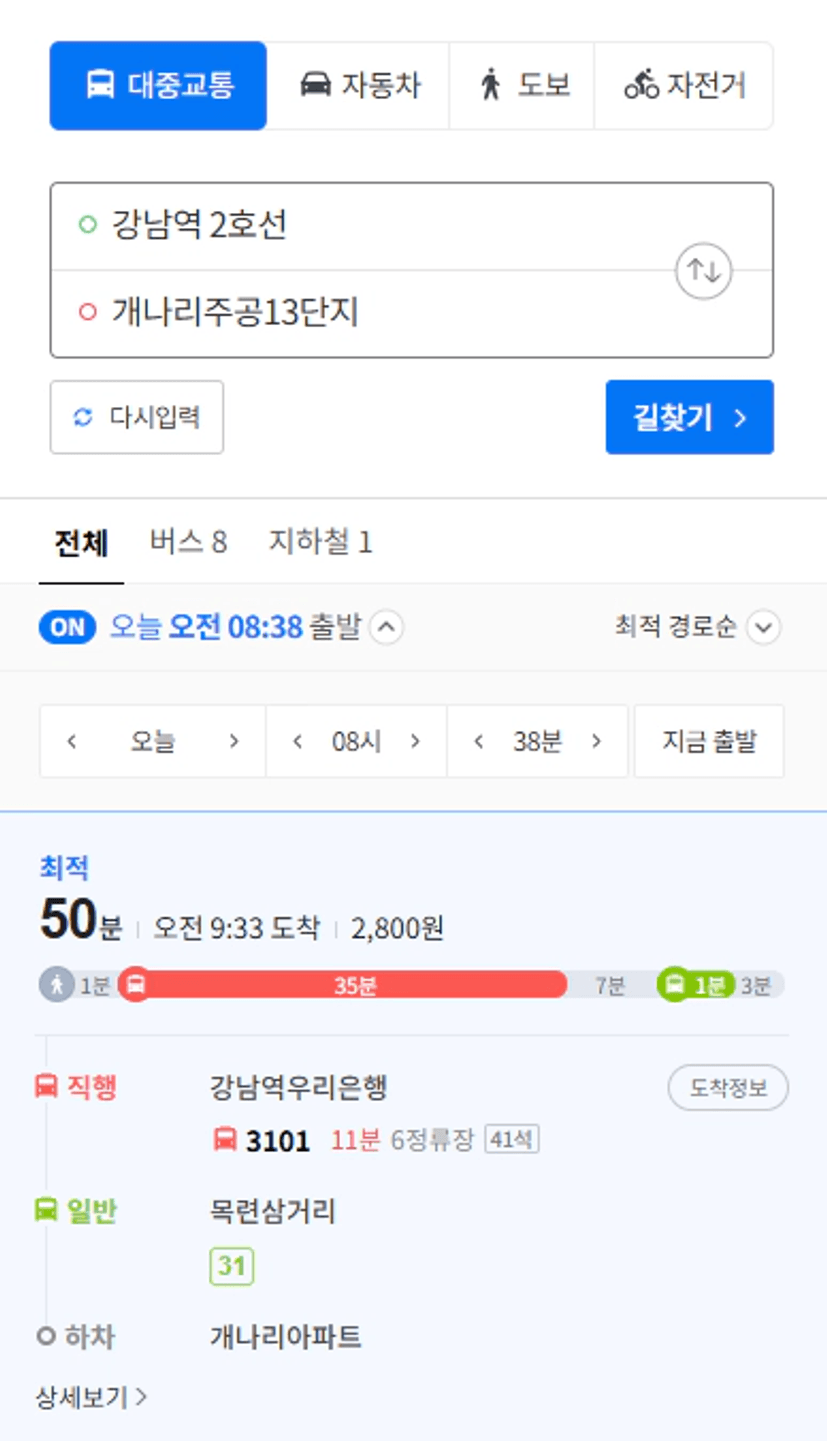
Task: Collapse the departure time picker chevron
Action: [387, 628]
